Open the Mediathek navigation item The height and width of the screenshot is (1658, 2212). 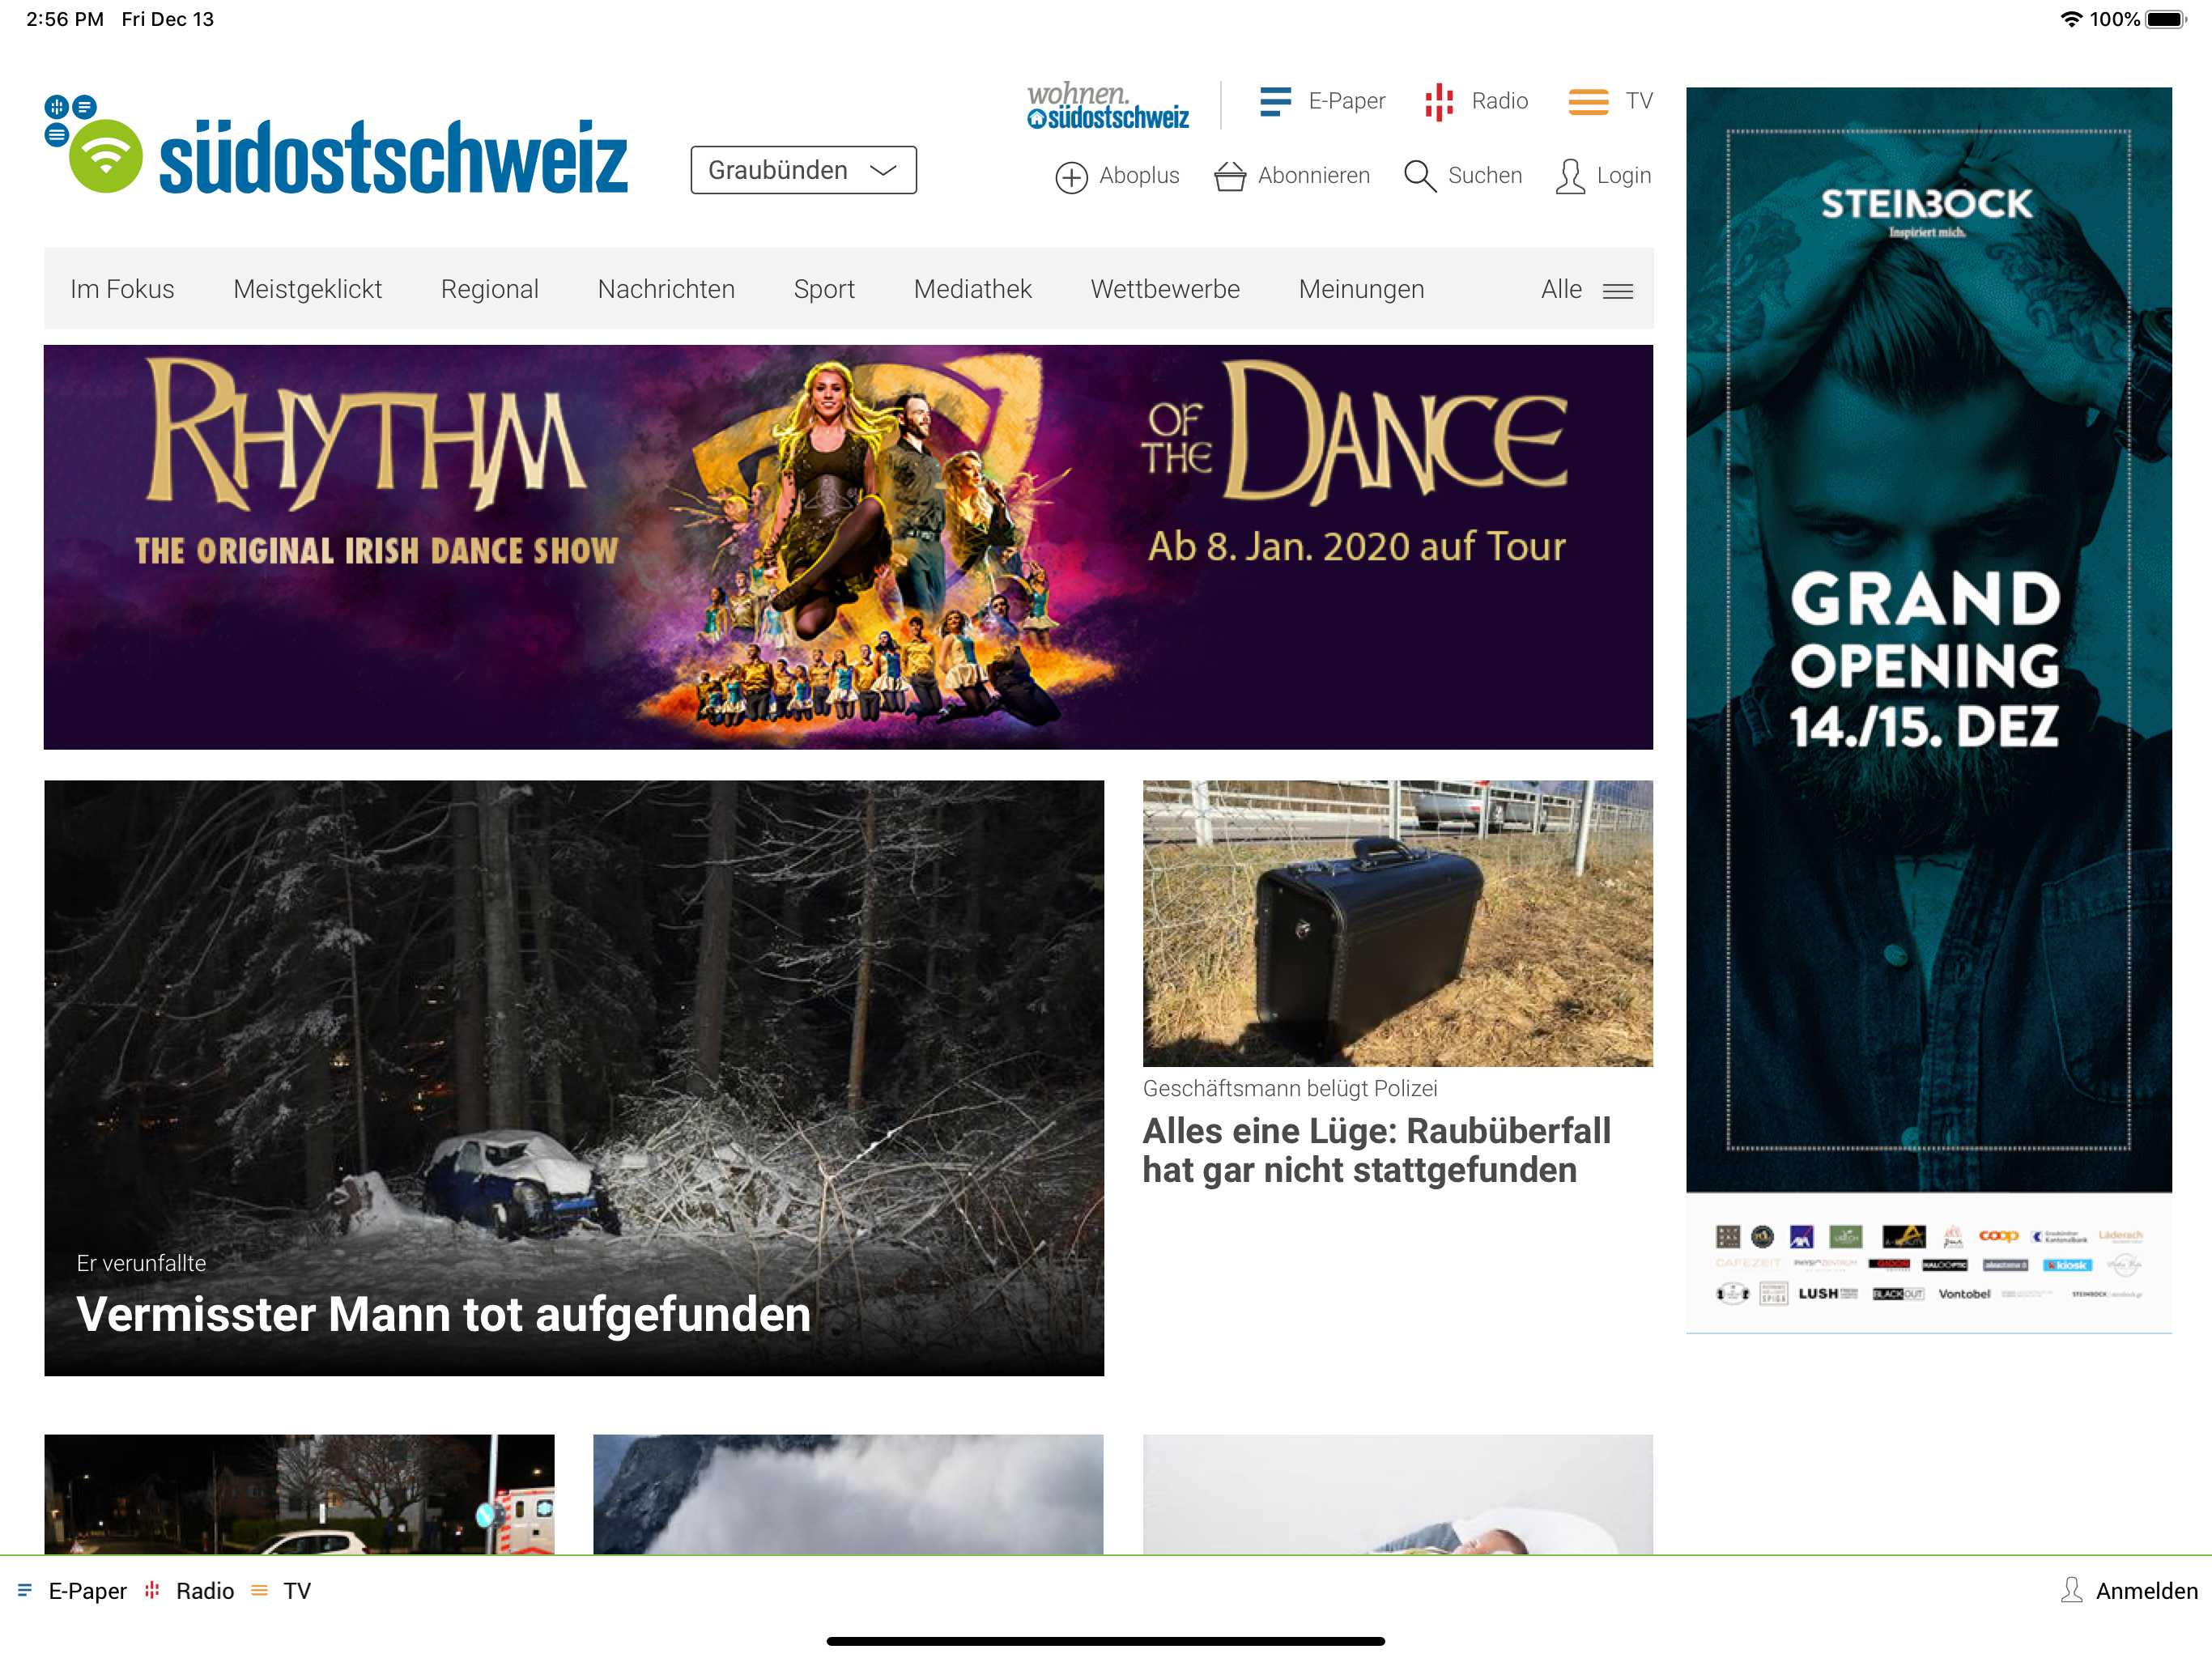tap(972, 289)
